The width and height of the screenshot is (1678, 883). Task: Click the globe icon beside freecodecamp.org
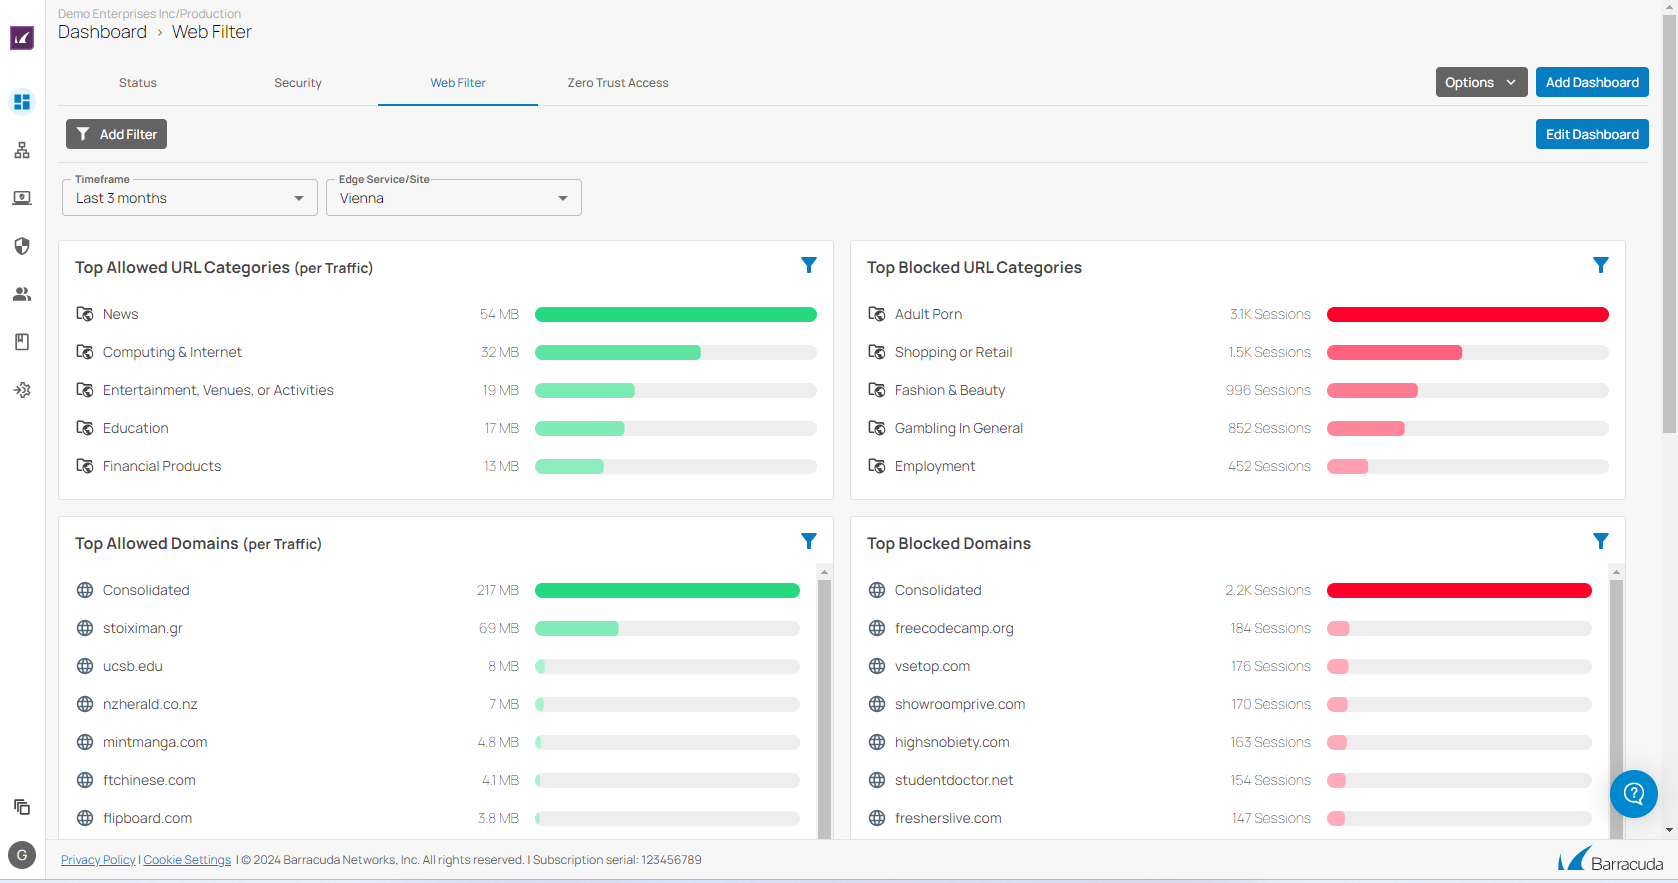[x=877, y=628]
